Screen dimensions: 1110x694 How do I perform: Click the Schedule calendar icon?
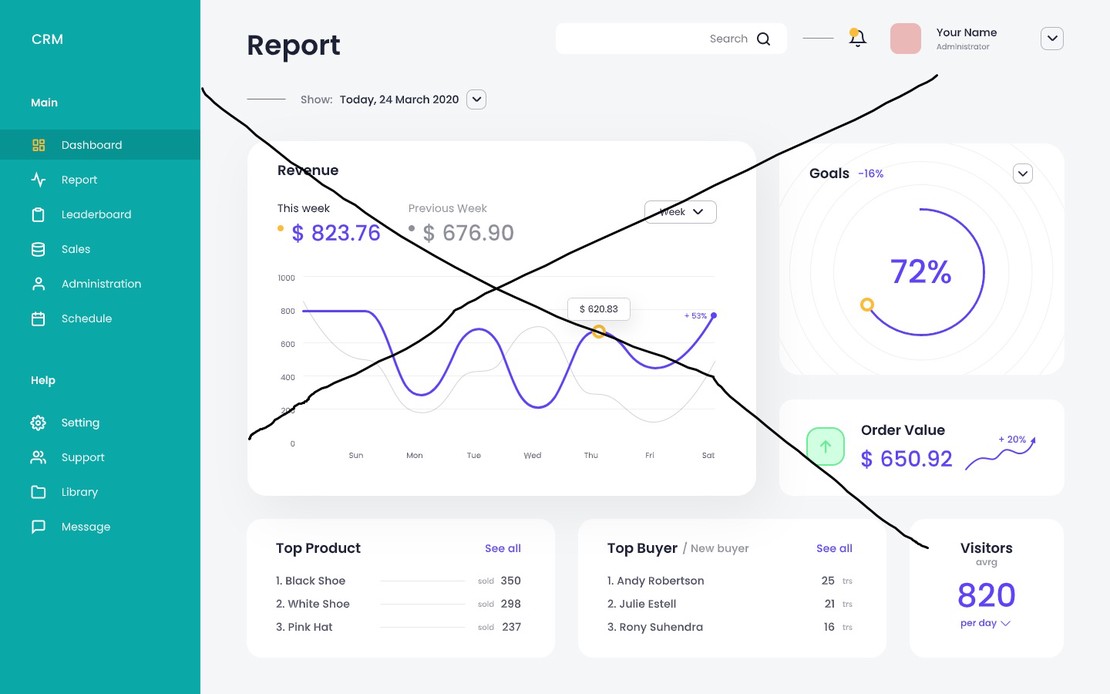tap(39, 319)
